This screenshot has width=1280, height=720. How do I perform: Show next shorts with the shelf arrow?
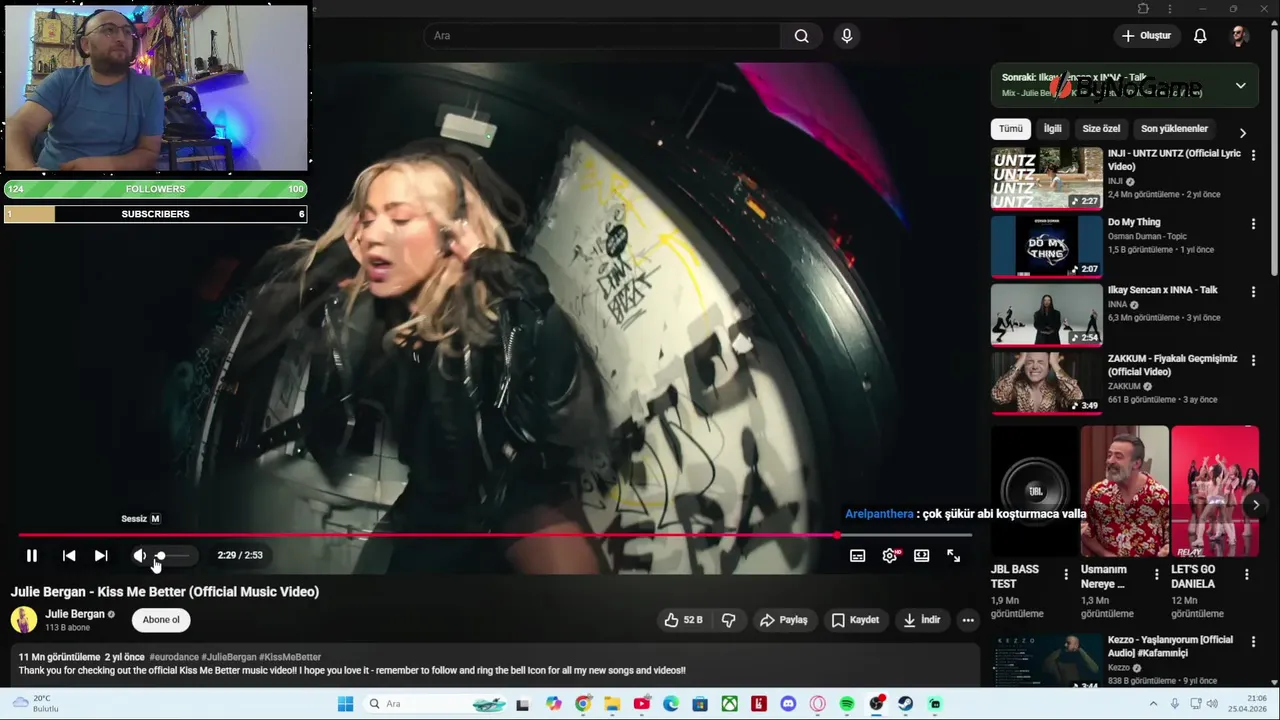click(1256, 505)
